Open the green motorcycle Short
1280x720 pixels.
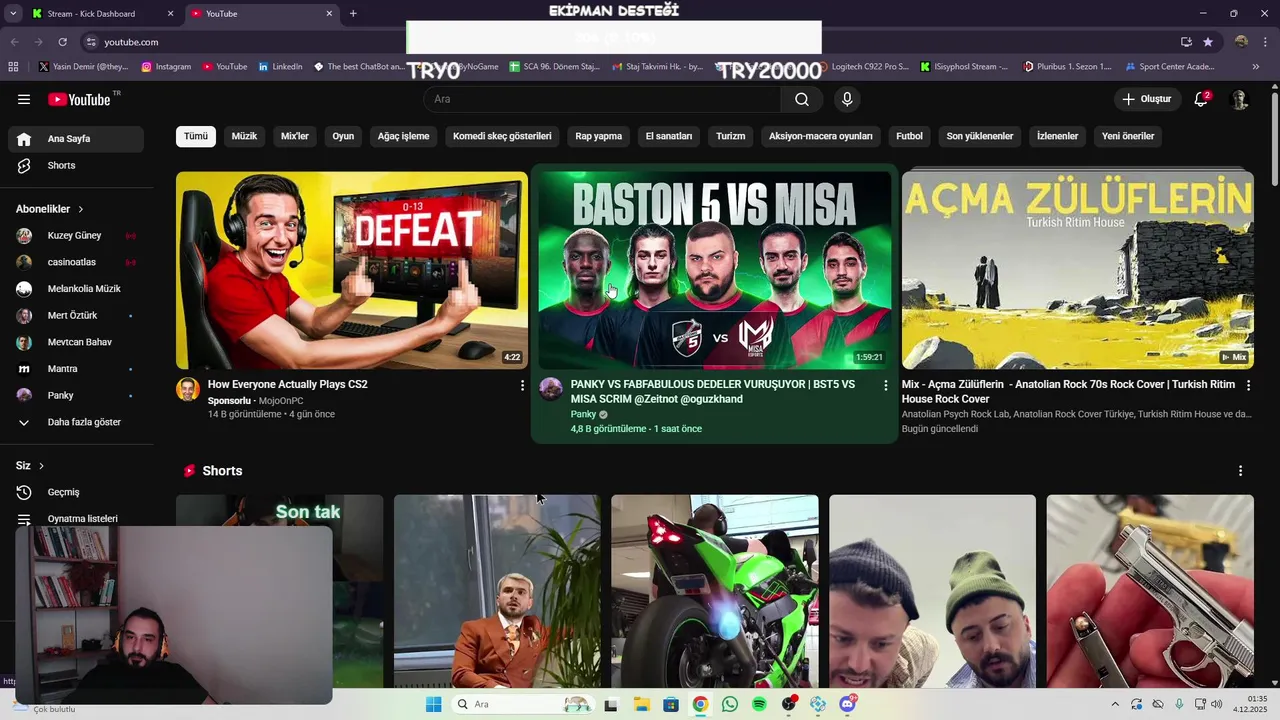coord(715,591)
